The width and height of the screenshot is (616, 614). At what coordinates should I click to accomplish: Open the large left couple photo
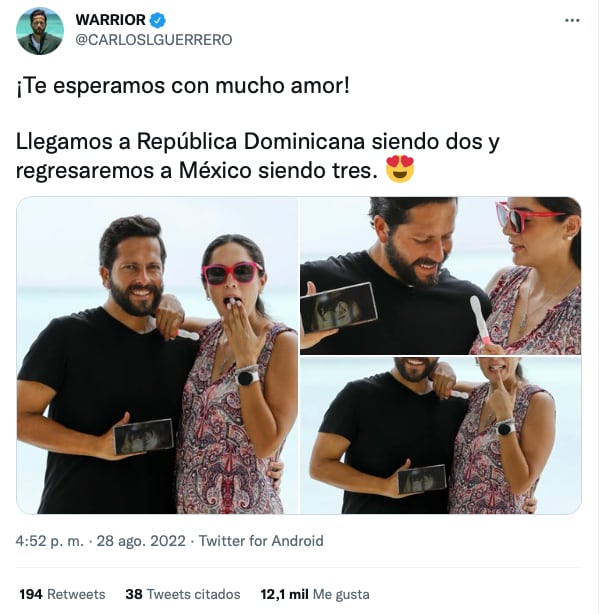(x=157, y=355)
